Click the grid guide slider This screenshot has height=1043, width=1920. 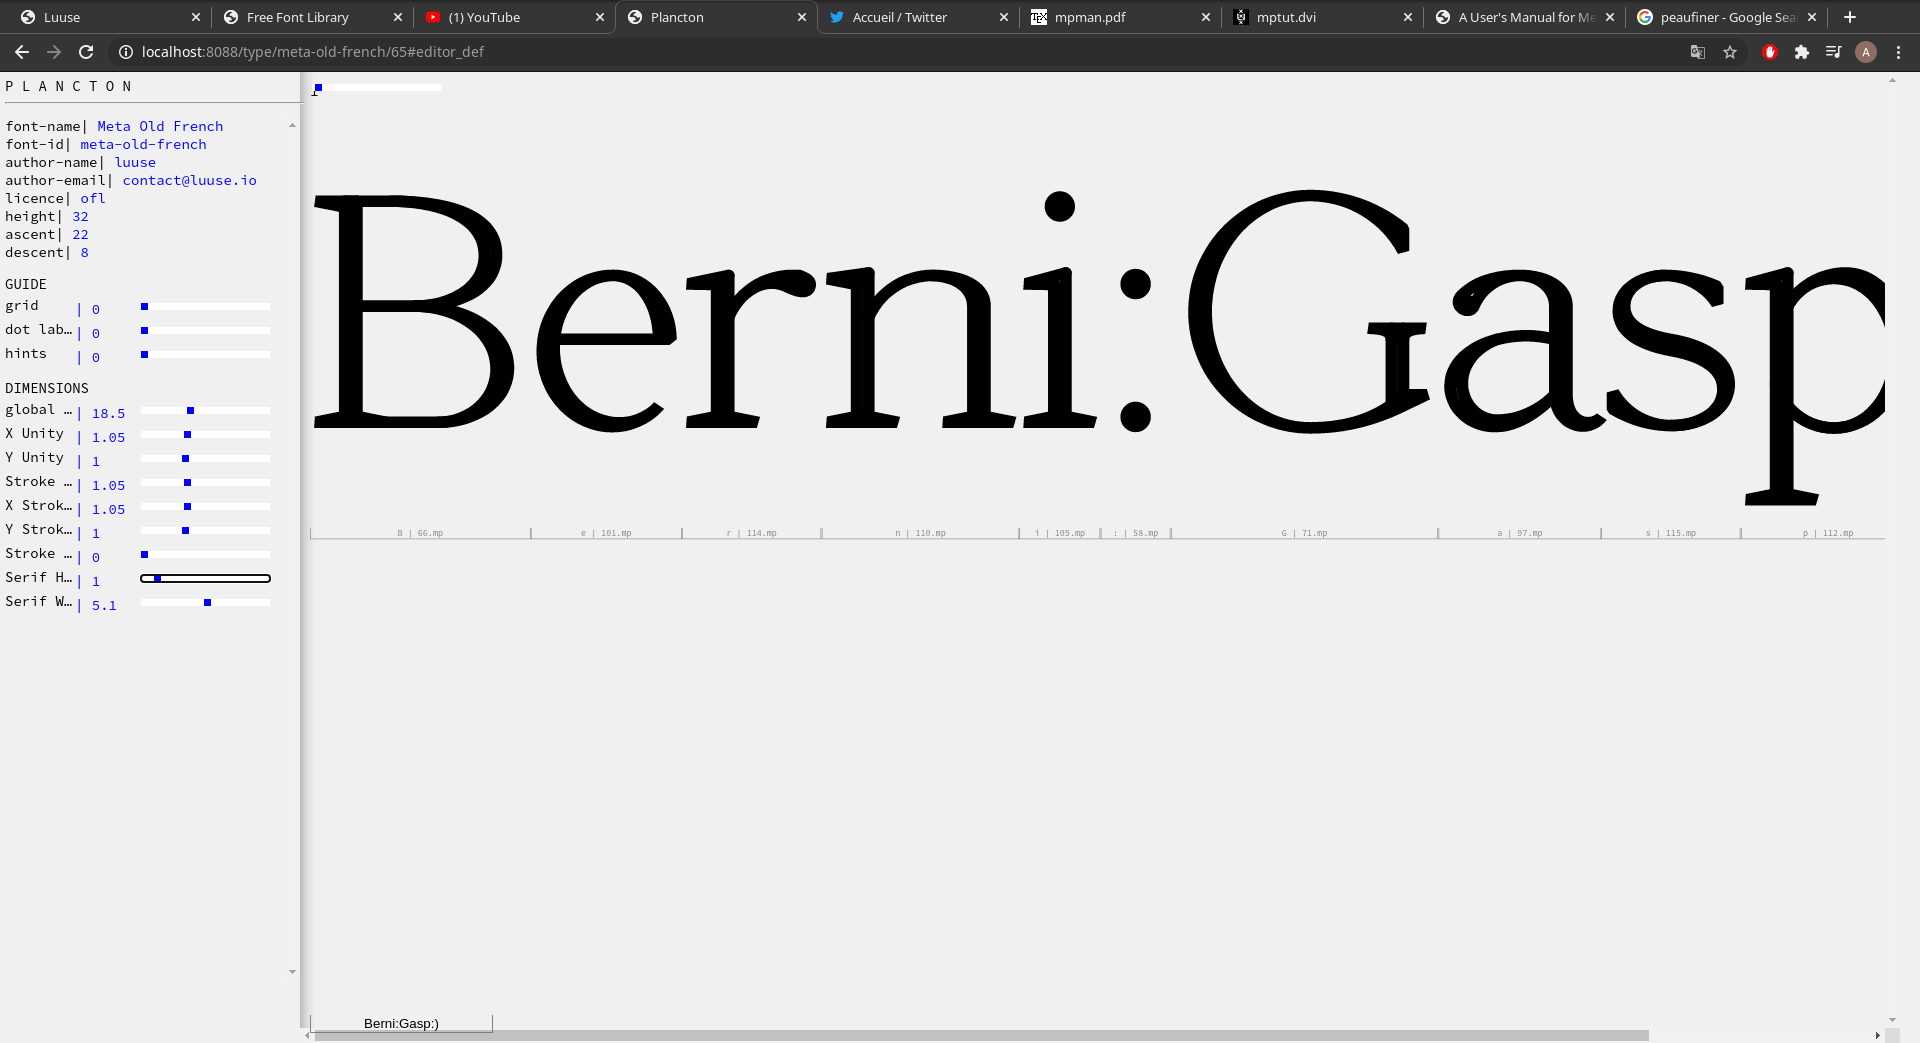click(x=205, y=306)
